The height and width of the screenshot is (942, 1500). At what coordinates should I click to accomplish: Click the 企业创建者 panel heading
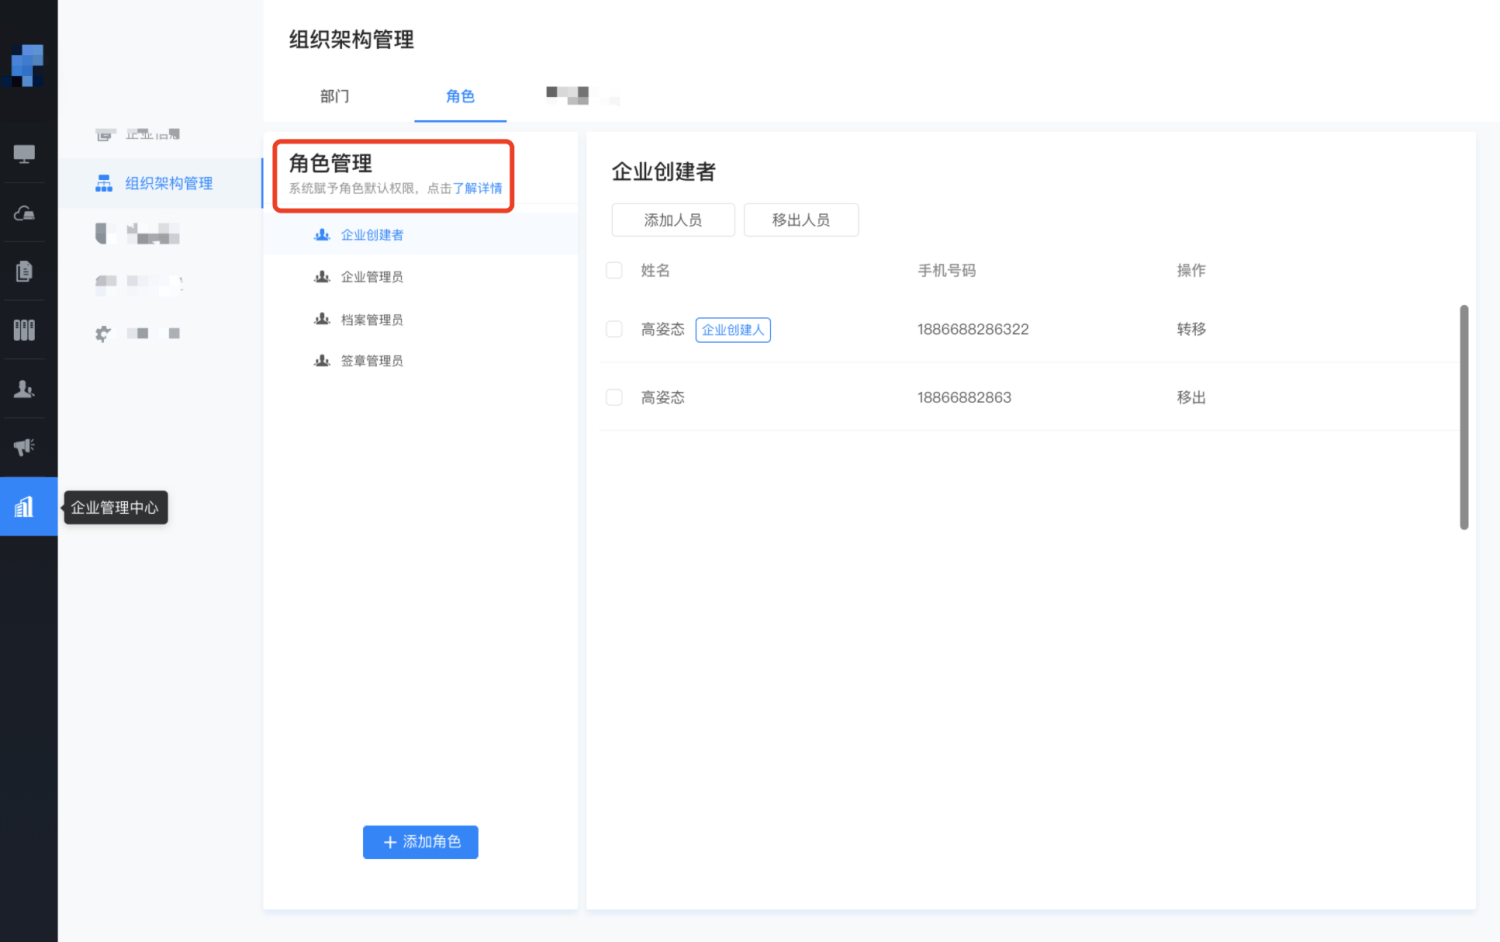pos(664,172)
